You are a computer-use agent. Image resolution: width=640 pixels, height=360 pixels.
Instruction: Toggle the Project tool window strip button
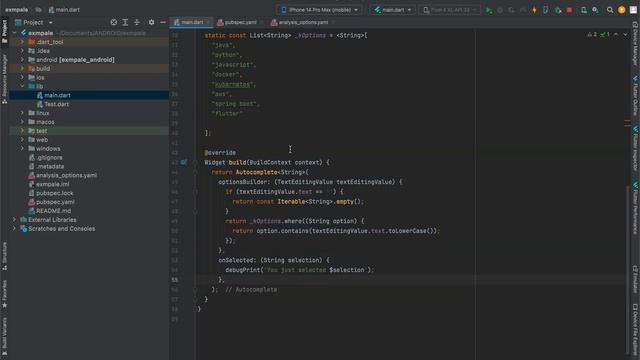[x=4, y=31]
